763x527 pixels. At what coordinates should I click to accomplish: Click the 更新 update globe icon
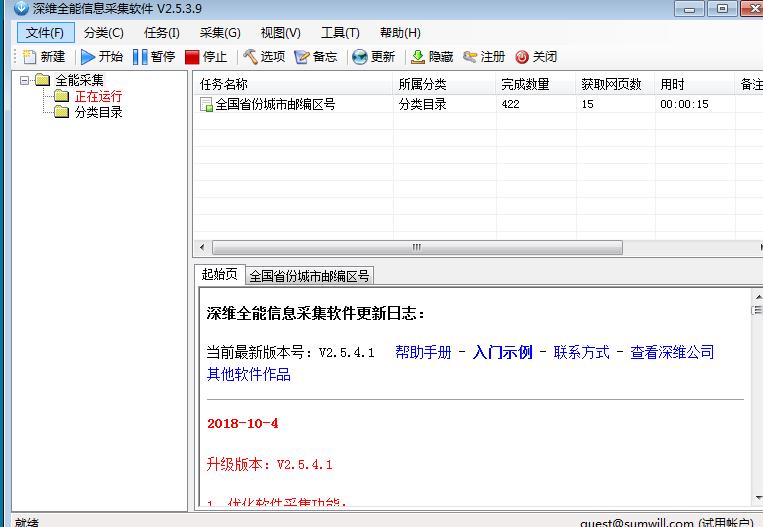(360, 57)
